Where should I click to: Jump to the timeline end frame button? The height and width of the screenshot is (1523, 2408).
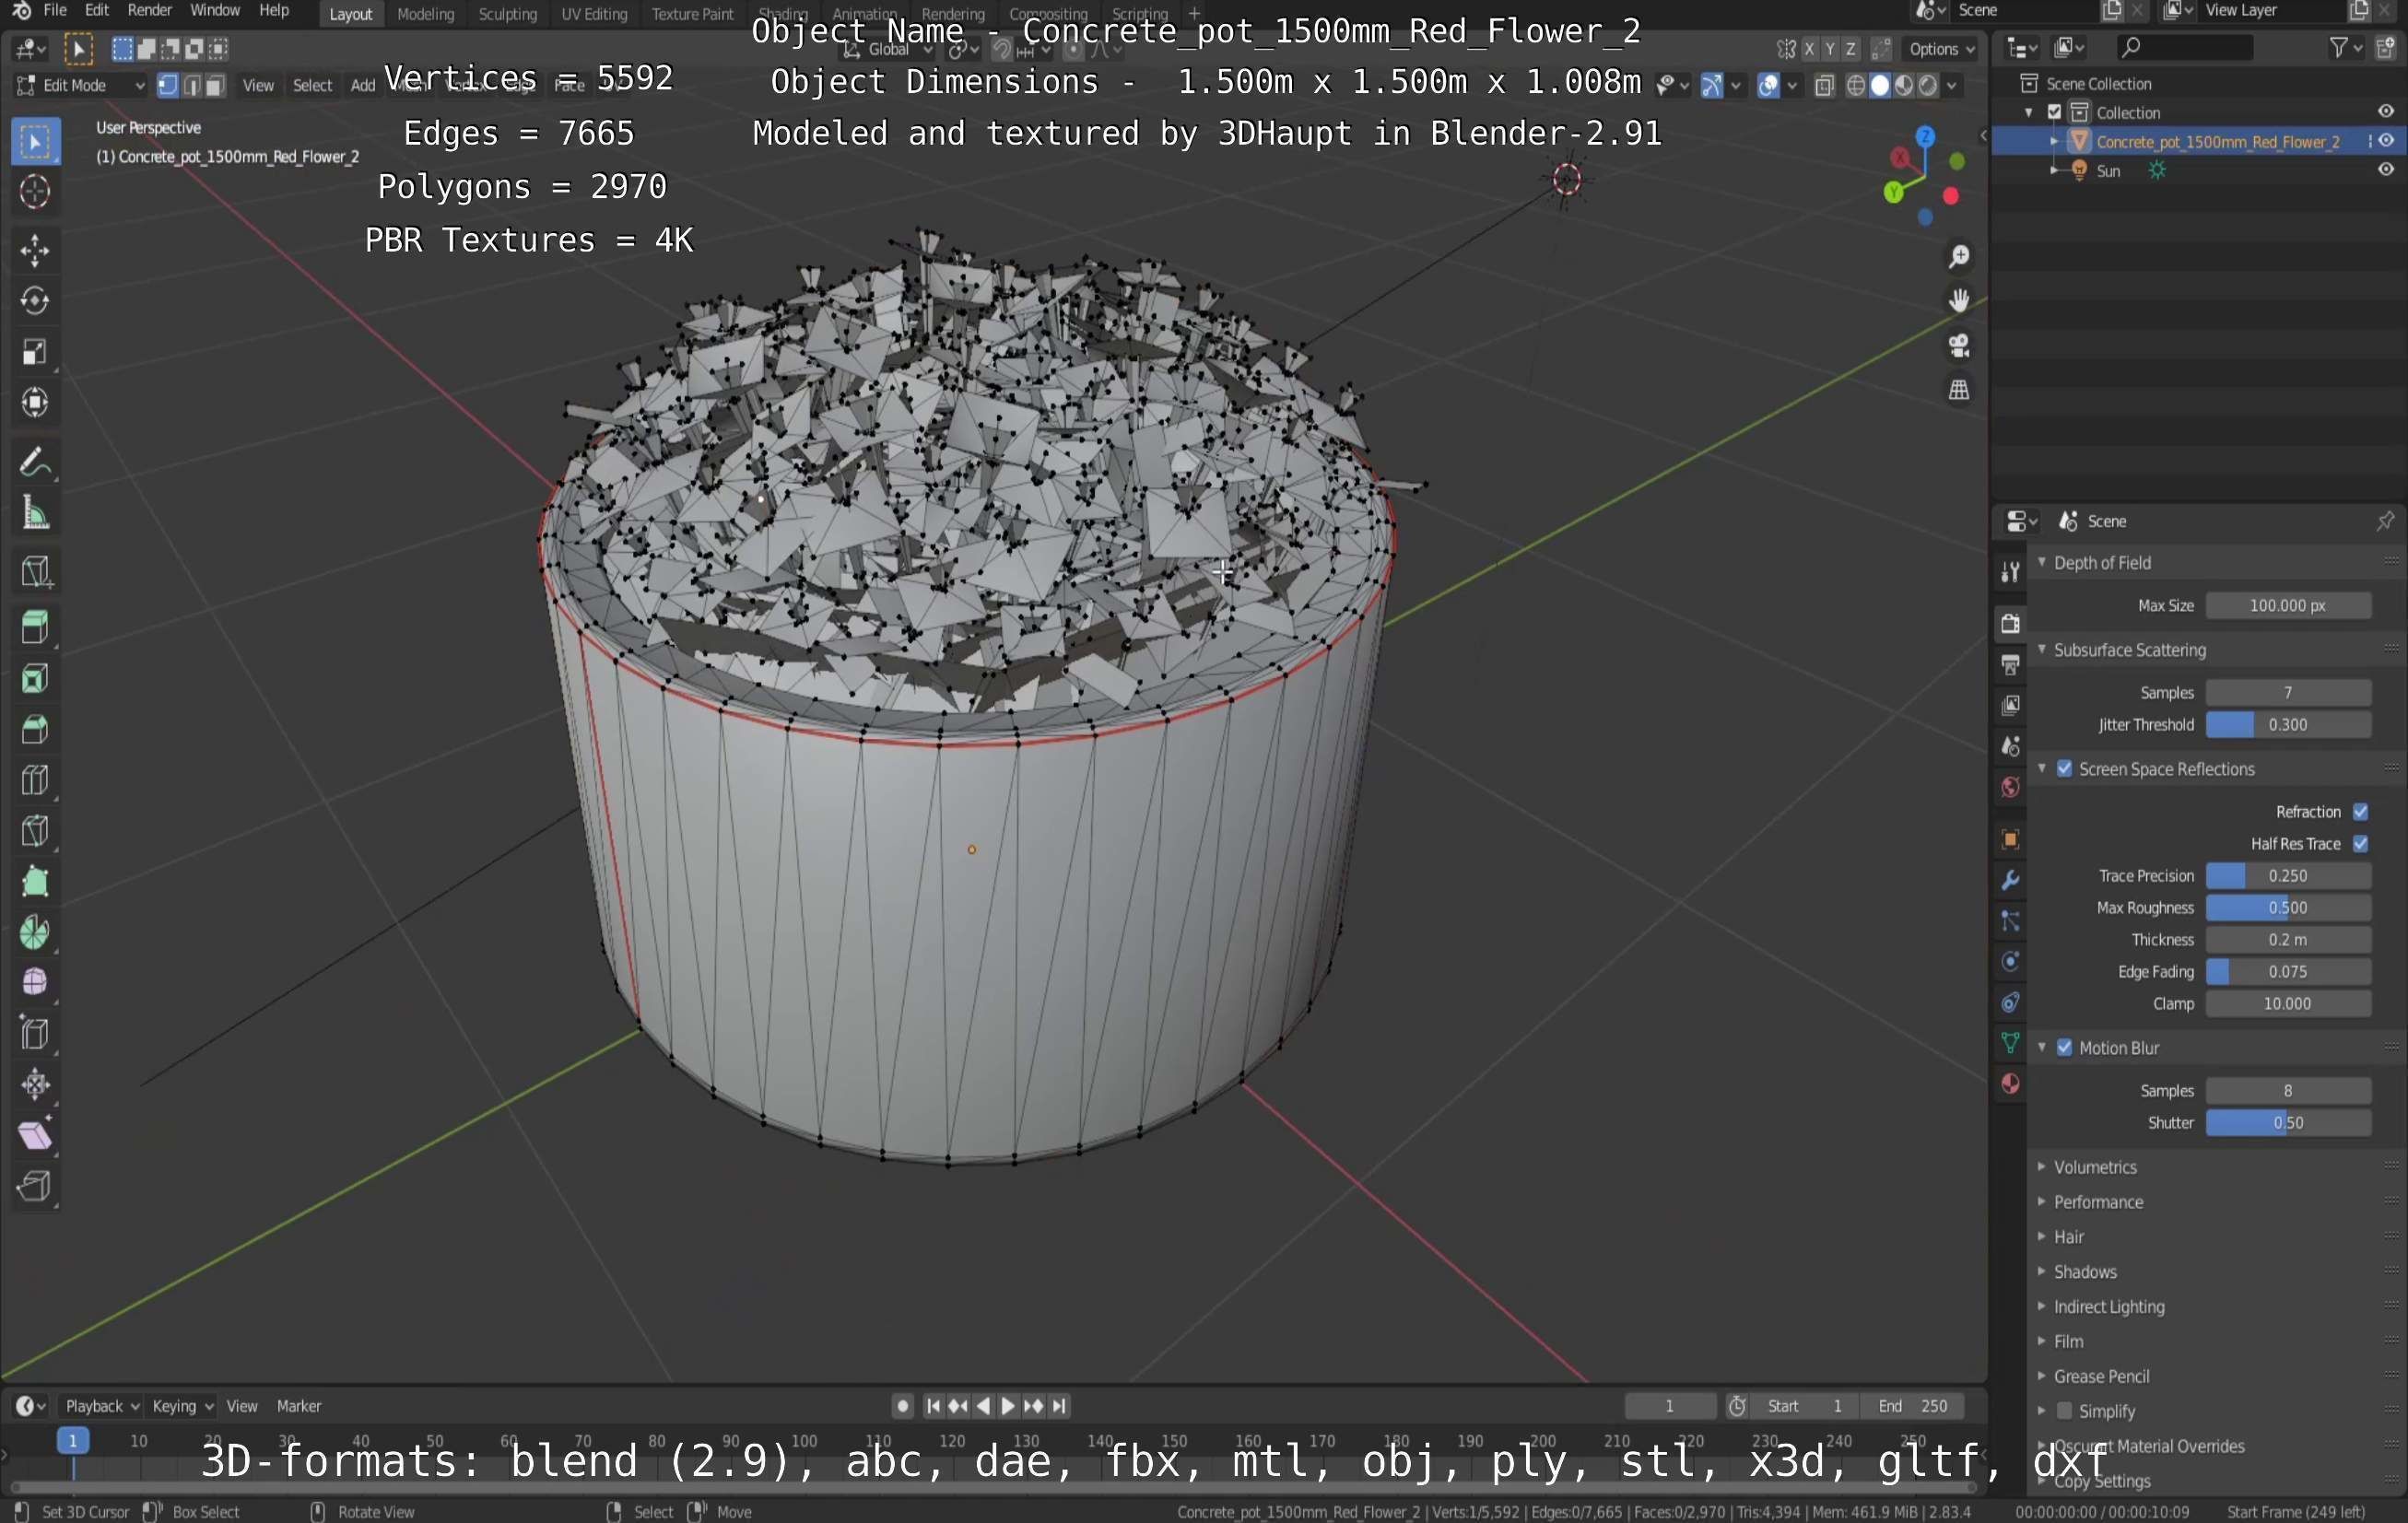tap(1059, 1405)
